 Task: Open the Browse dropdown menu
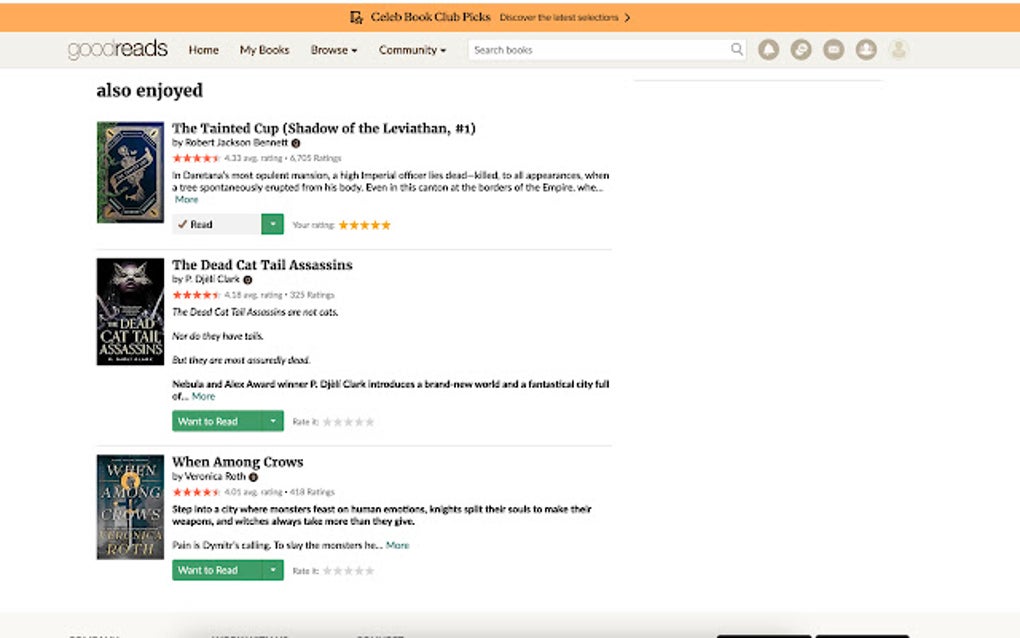coord(333,49)
